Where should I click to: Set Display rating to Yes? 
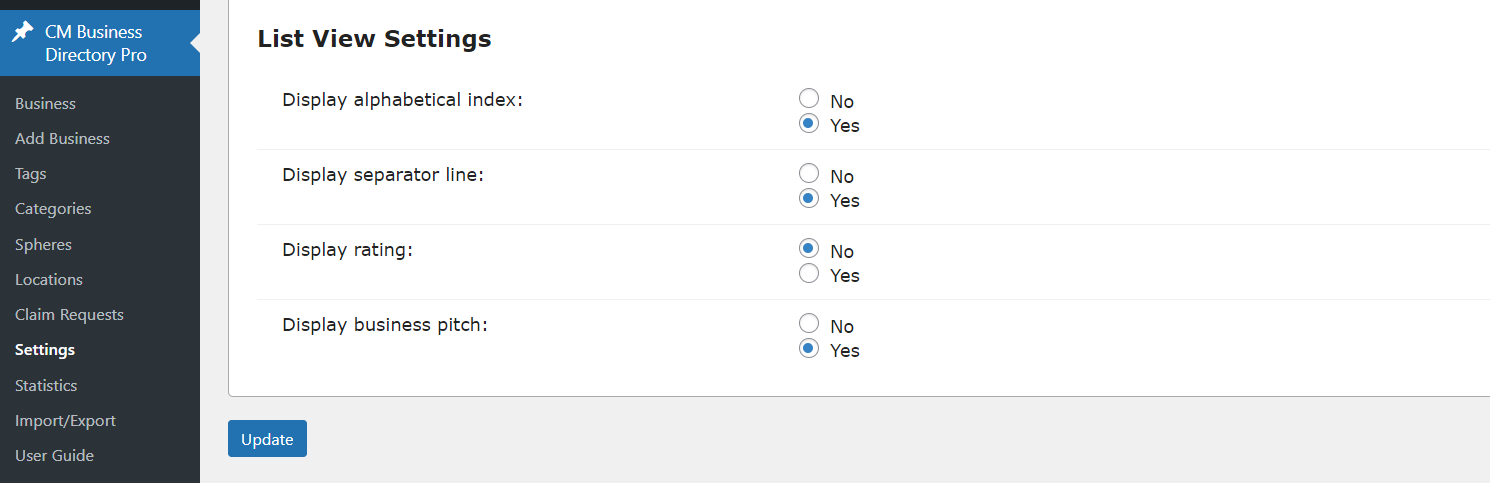pos(809,273)
